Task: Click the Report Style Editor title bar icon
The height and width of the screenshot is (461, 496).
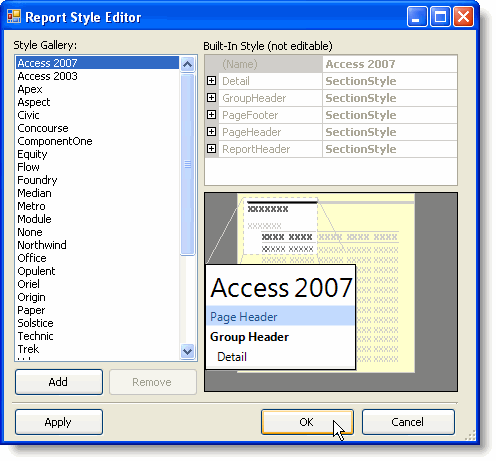Action: click(x=14, y=16)
